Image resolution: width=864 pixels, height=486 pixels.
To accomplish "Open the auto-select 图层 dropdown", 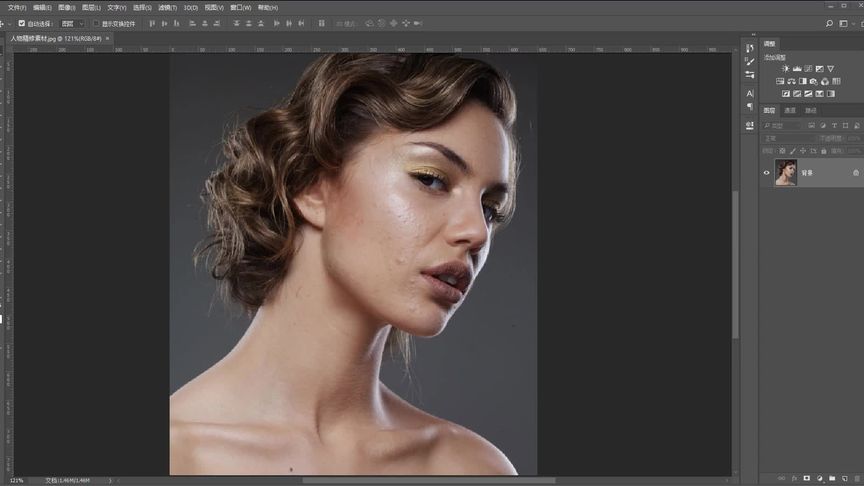I will 73,24.
